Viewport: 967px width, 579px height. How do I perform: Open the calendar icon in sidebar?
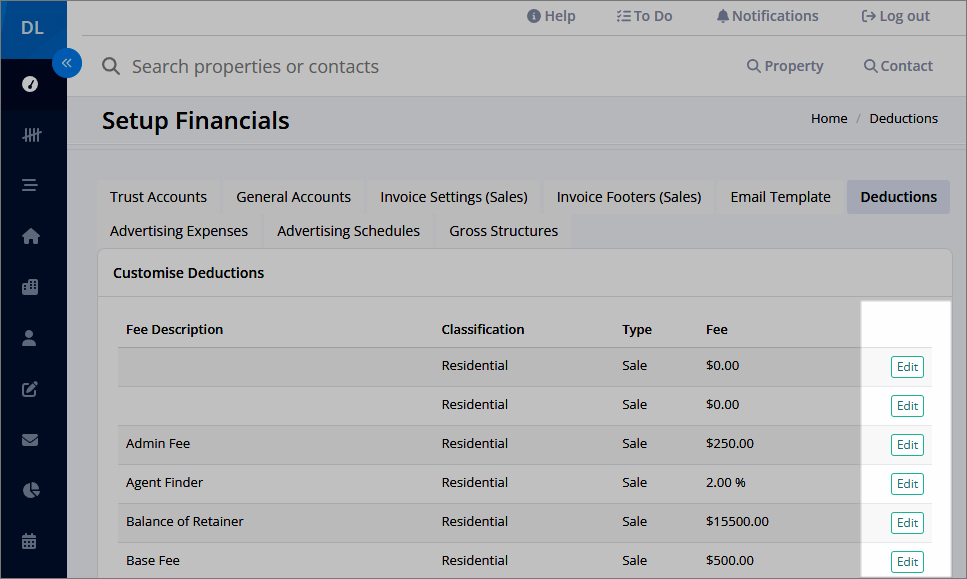pyautogui.click(x=29, y=541)
